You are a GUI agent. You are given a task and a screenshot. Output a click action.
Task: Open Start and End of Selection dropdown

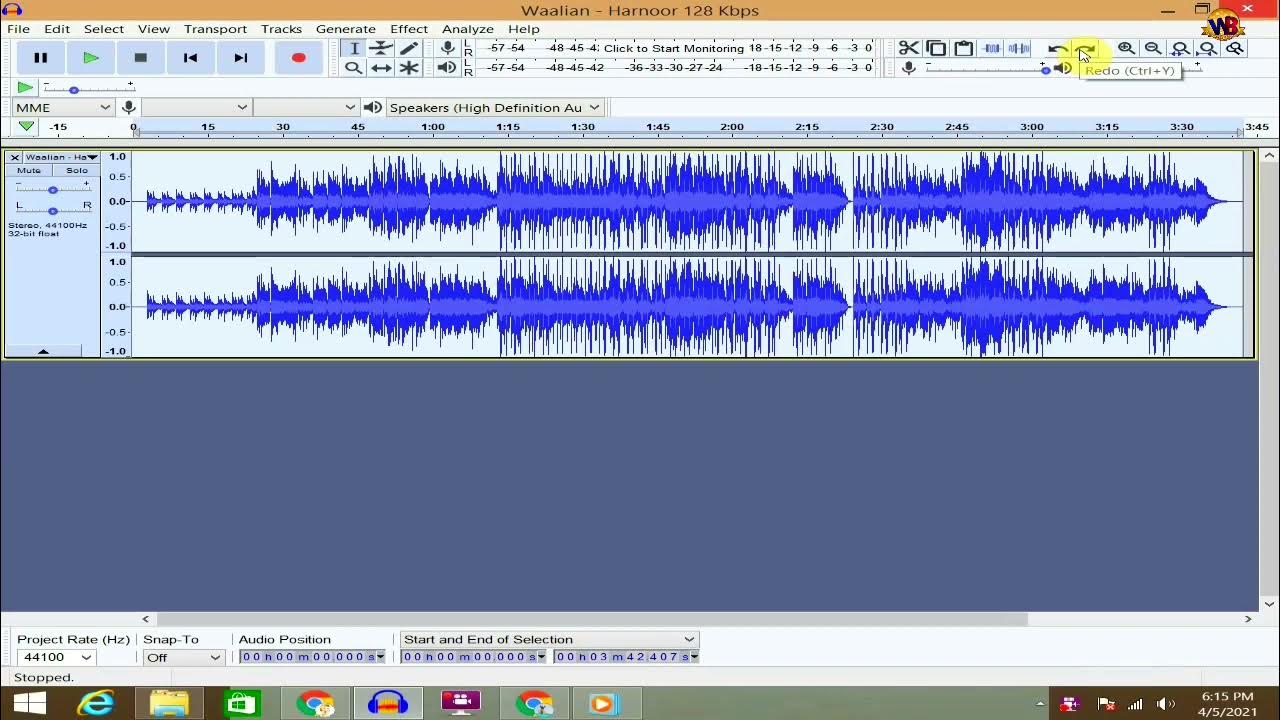click(548, 639)
